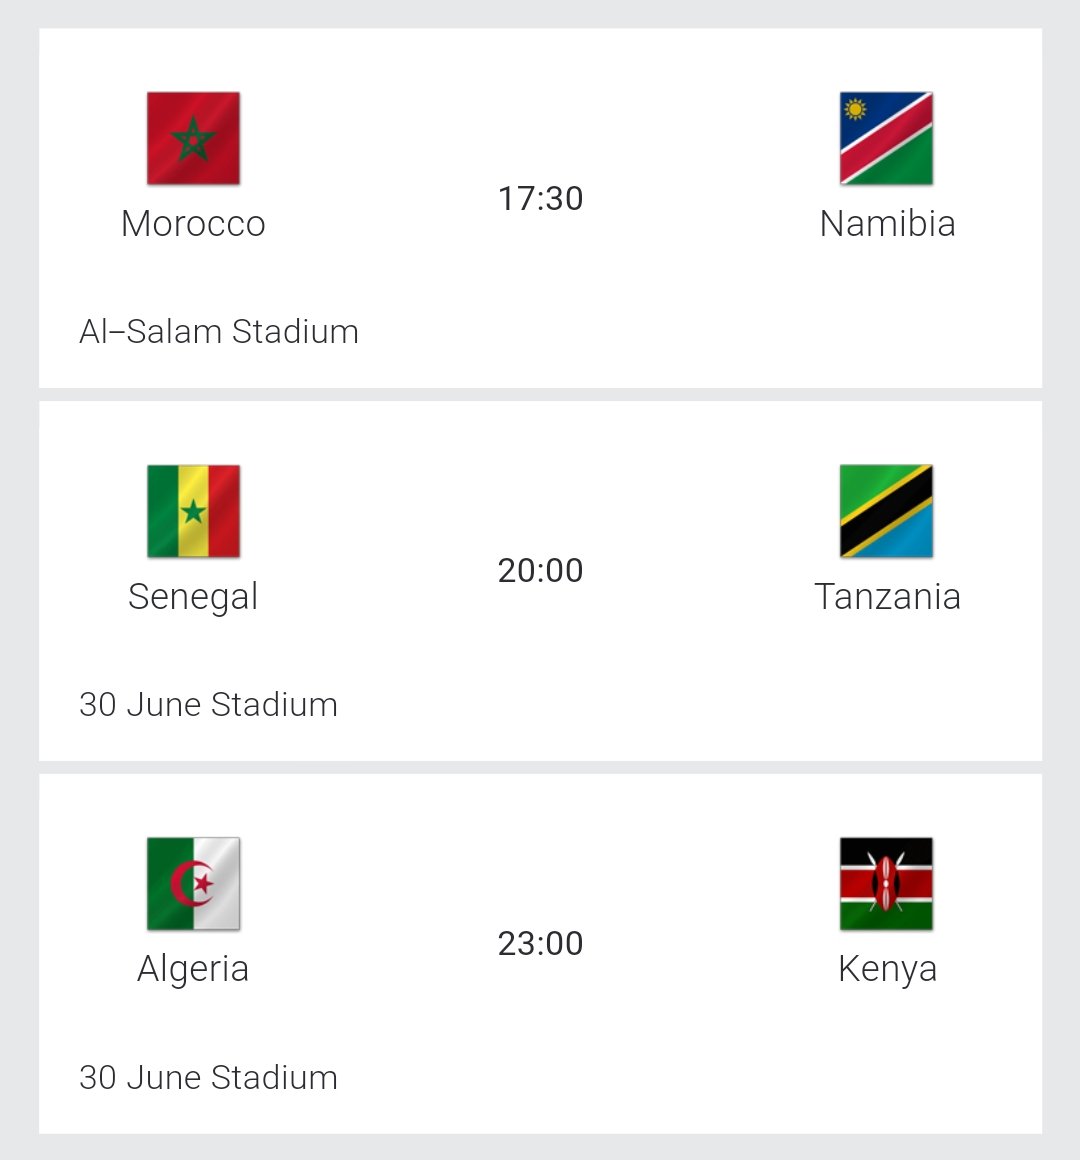1080x1160 pixels.
Task: Select the 17:30 kickoff time
Action: pos(540,198)
